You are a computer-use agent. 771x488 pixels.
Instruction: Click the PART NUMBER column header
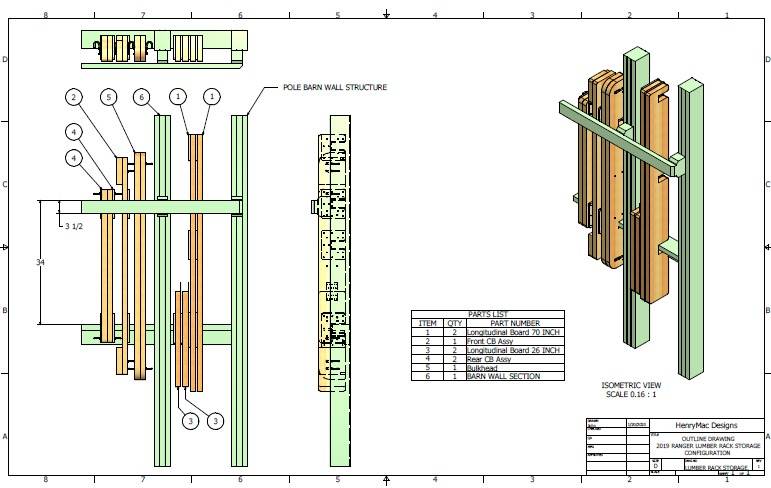(515, 323)
